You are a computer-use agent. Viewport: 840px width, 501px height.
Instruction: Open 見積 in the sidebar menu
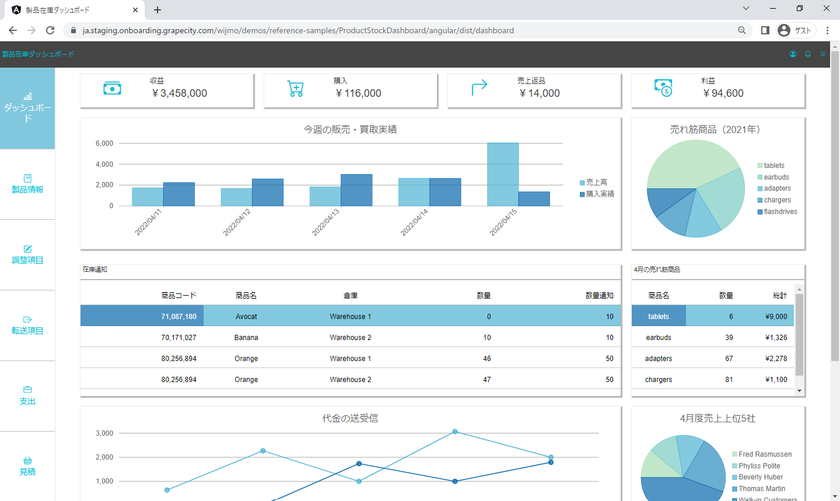(x=27, y=466)
